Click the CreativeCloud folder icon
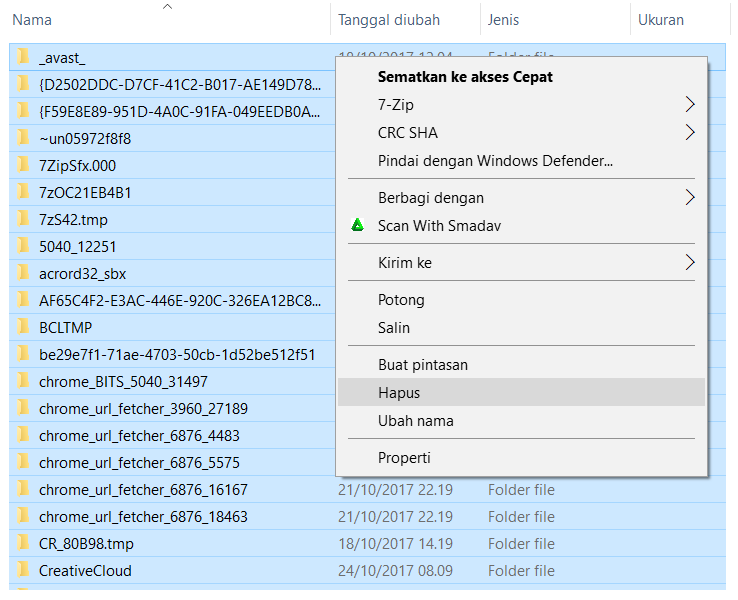 point(24,571)
